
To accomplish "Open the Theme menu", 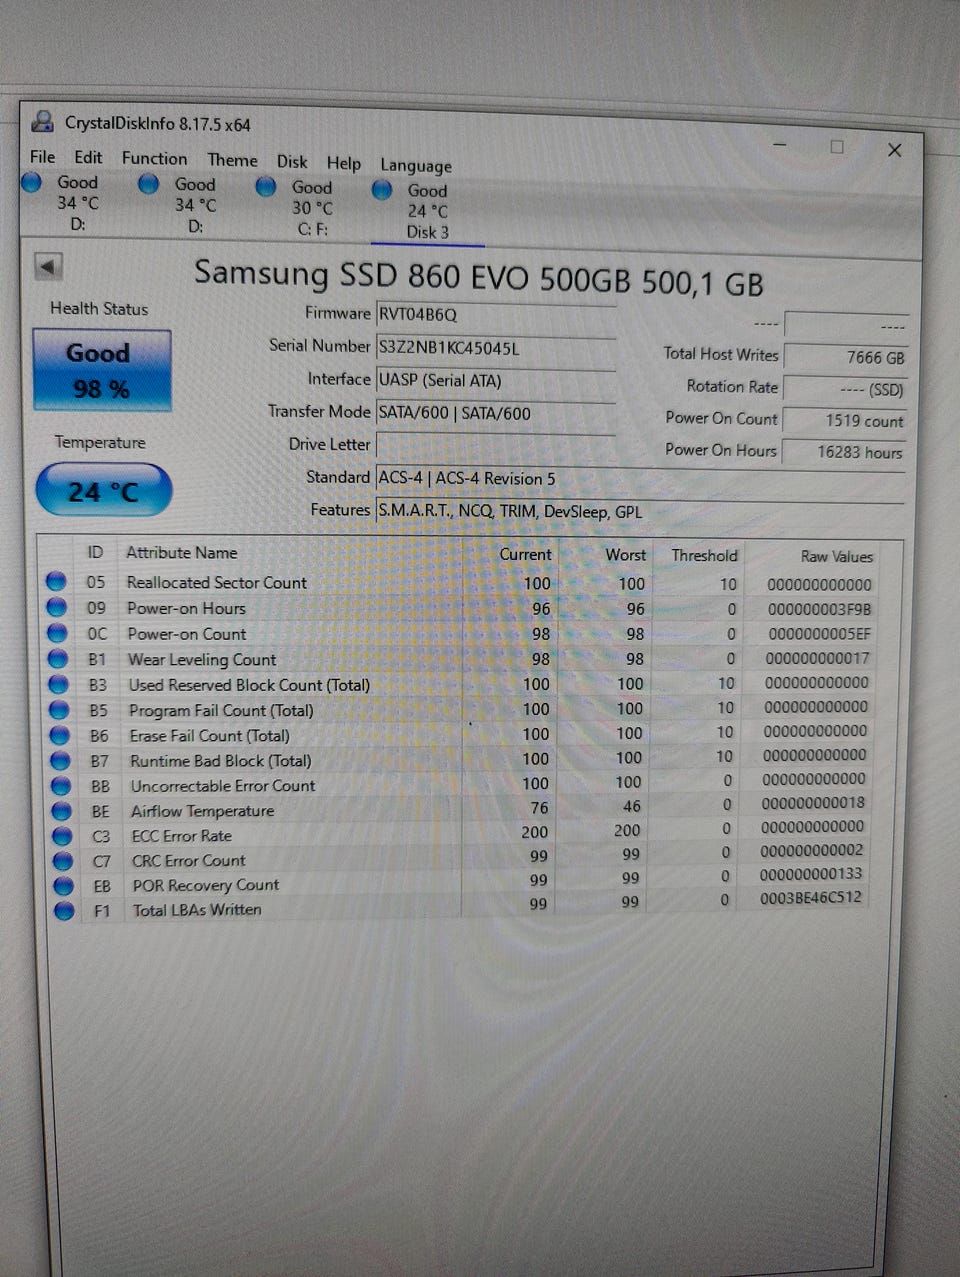I will point(232,160).
